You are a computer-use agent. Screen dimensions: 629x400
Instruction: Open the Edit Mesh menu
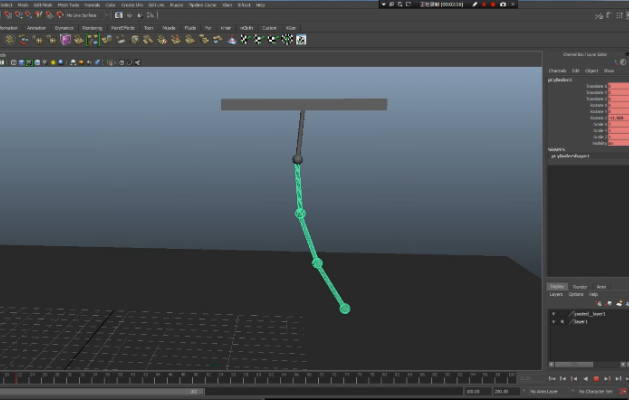pos(43,5)
